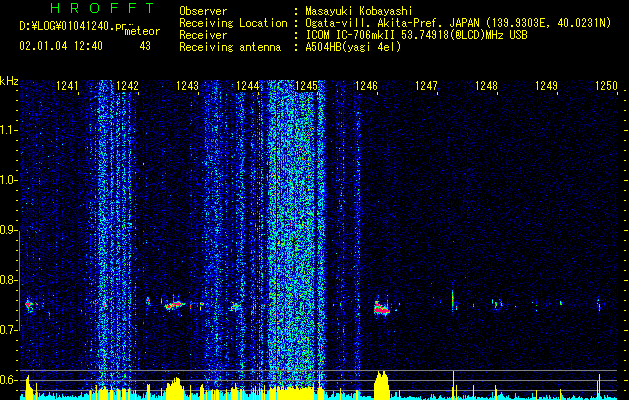Viewport: 629px width, 400px height.
Task: Click time marker 1250
Action: click(x=606, y=86)
